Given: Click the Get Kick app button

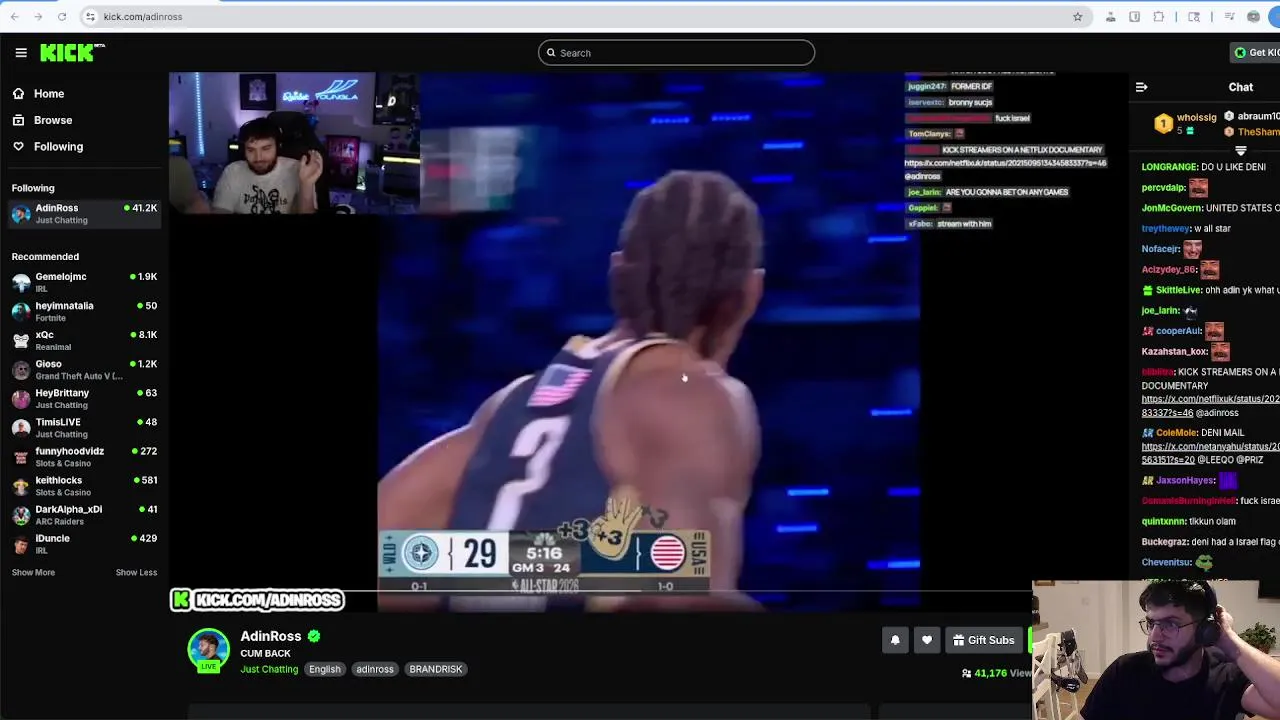Looking at the screenshot, I should (1257, 53).
